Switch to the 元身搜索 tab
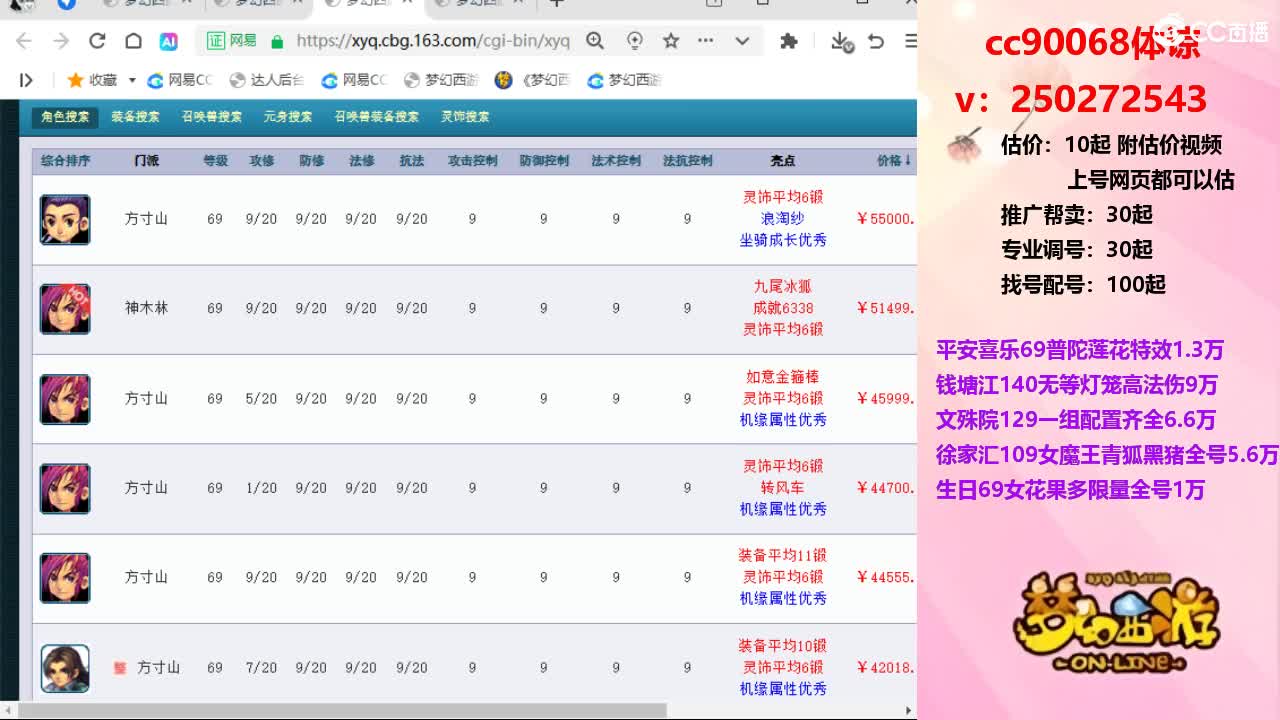Image resolution: width=1280 pixels, height=720 pixels. pos(288,117)
